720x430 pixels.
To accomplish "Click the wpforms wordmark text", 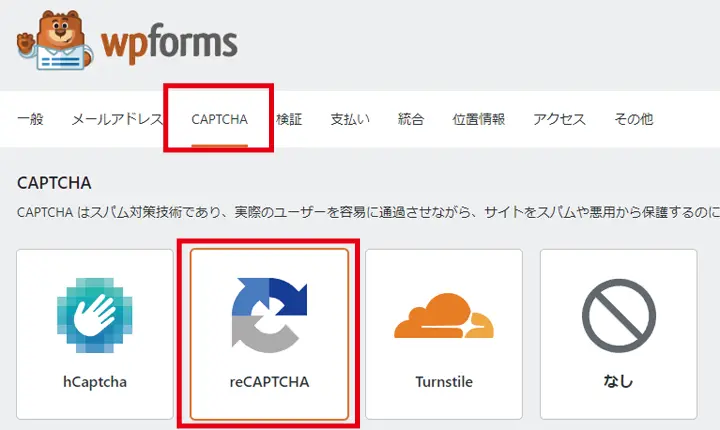I will (169, 44).
